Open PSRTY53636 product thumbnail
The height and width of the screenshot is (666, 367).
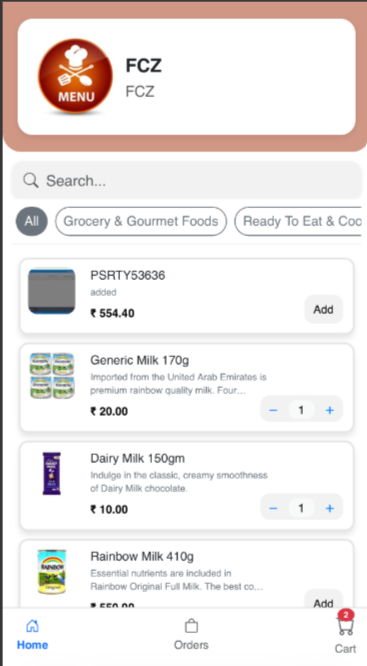point(52,291)
